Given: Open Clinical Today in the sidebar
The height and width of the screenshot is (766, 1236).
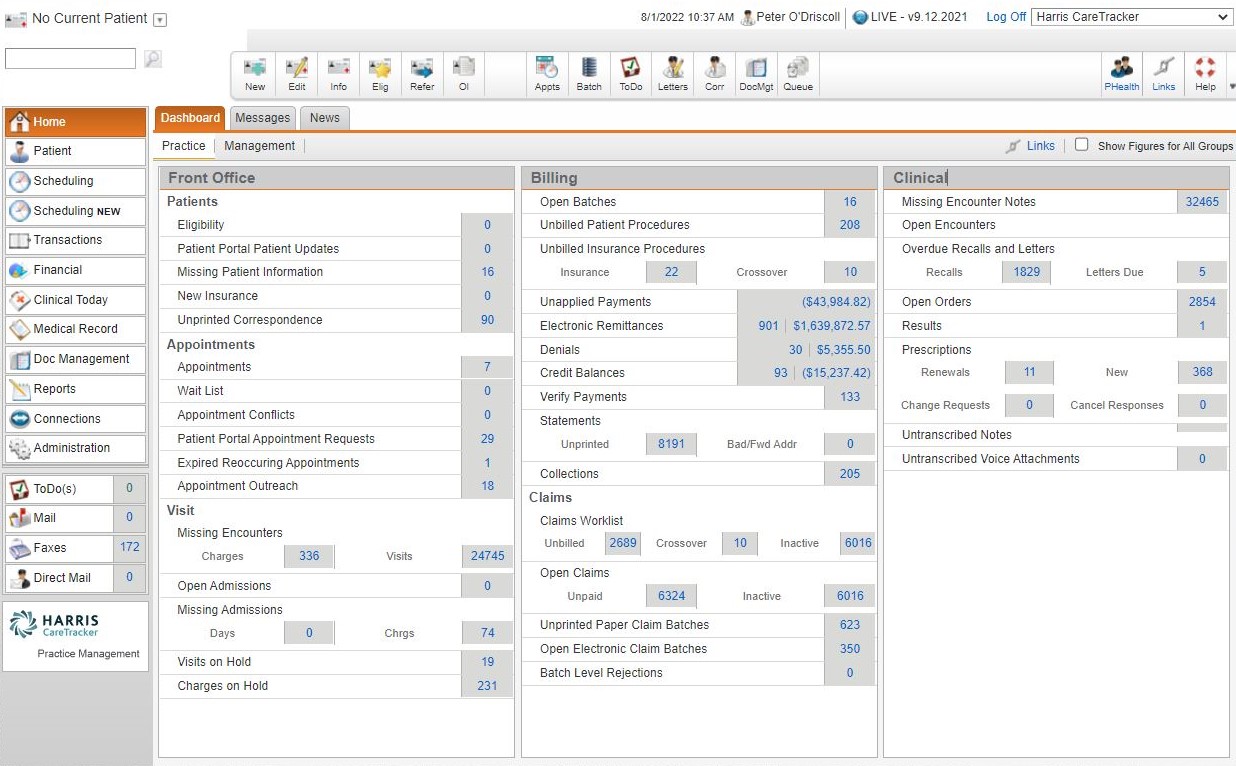Looking at the screenshot, I should (x=75, y=300).
